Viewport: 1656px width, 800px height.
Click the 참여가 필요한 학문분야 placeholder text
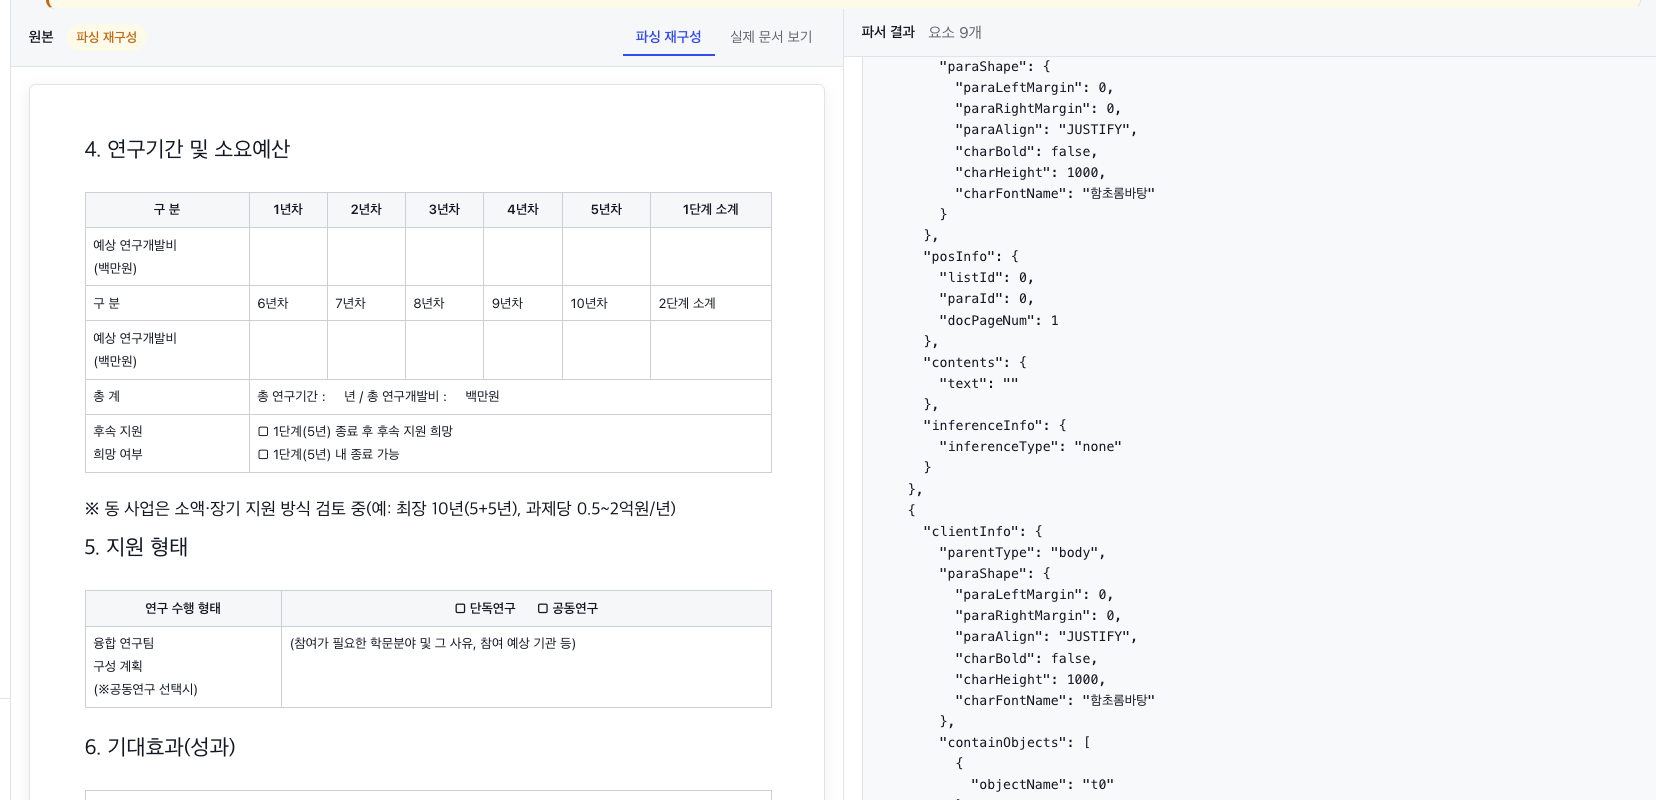coord(433,644)
